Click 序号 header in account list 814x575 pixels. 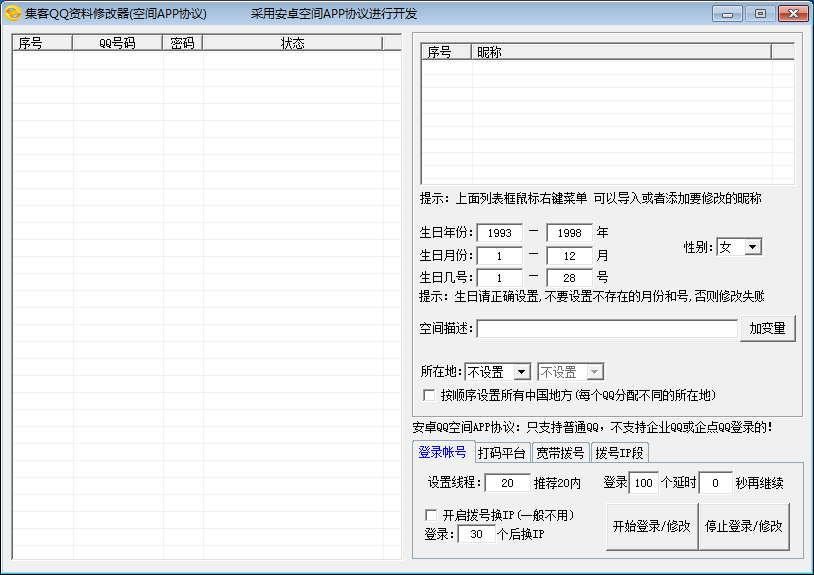click(42, 43)
